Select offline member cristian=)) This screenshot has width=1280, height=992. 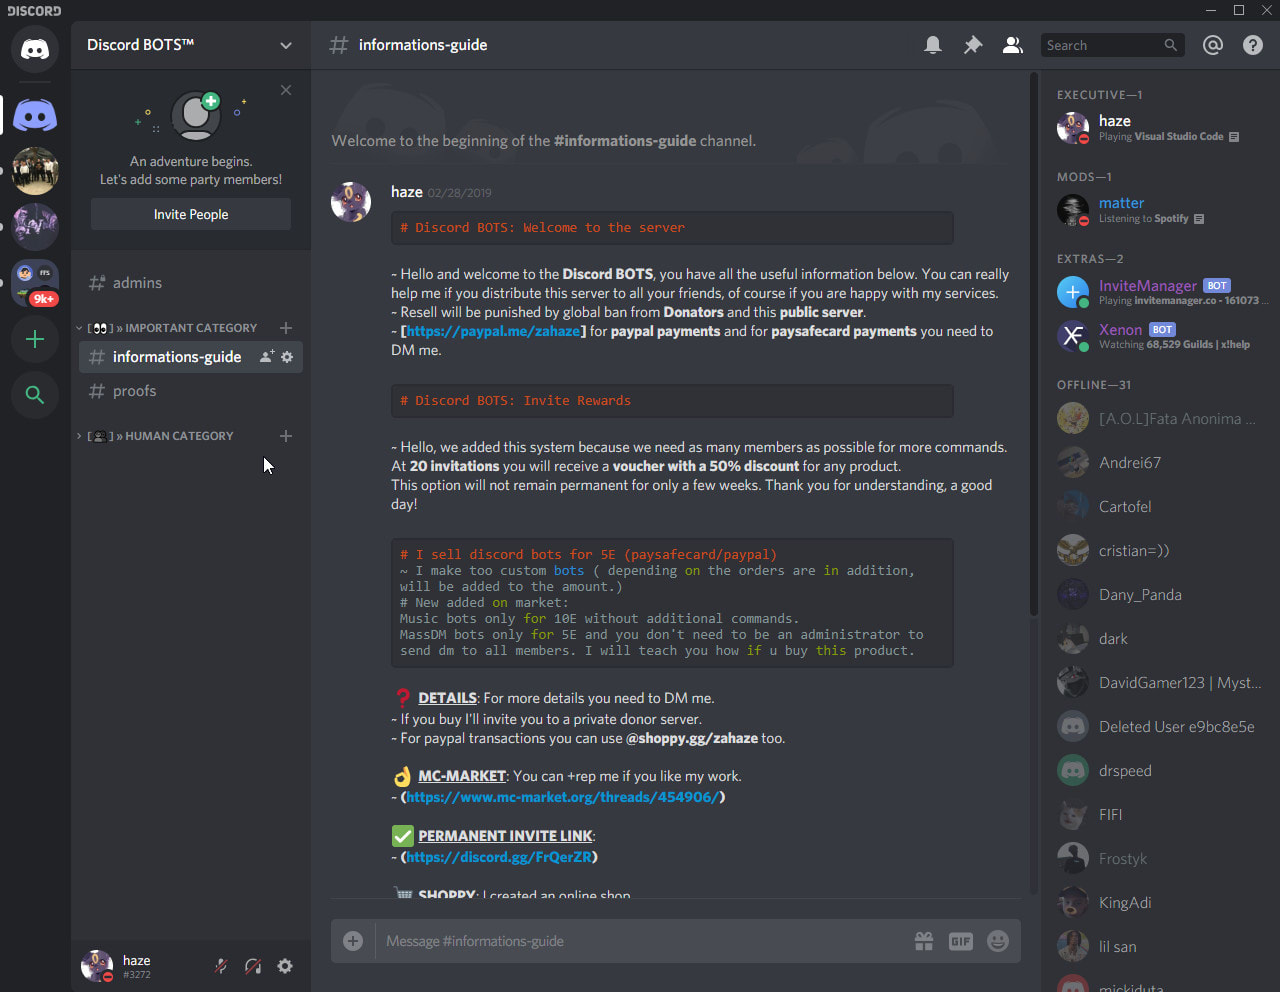click(x=1160, y=550)
